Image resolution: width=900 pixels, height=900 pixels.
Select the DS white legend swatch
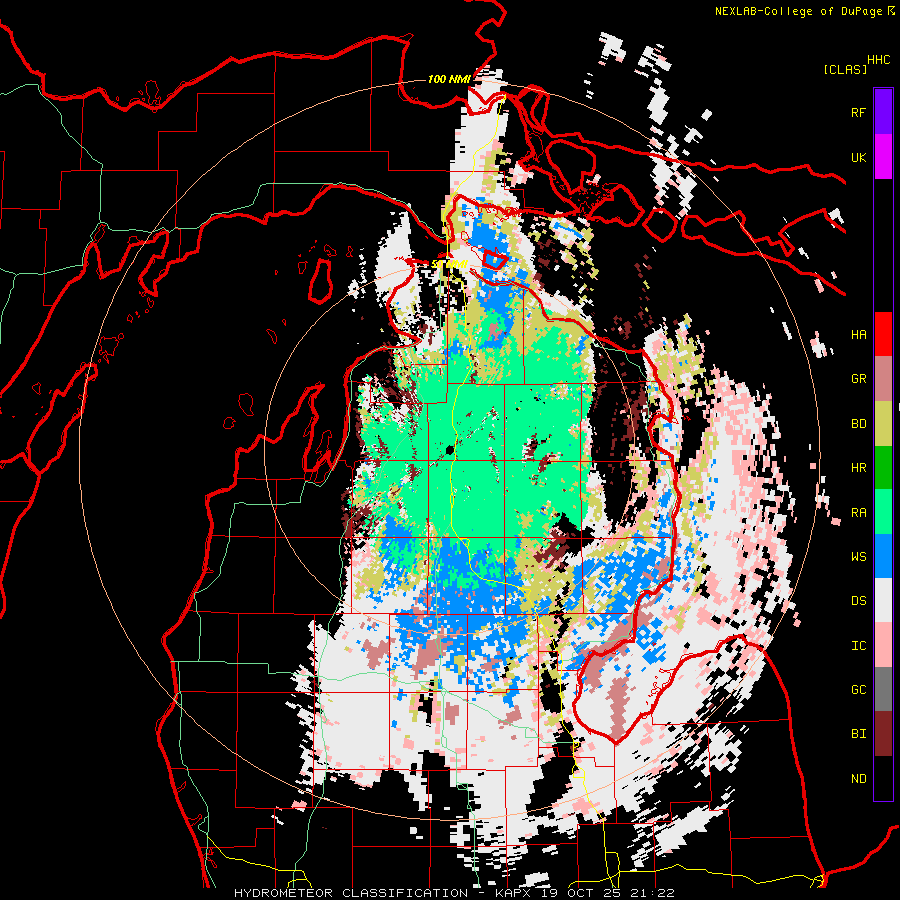click(x=883, y=600)
